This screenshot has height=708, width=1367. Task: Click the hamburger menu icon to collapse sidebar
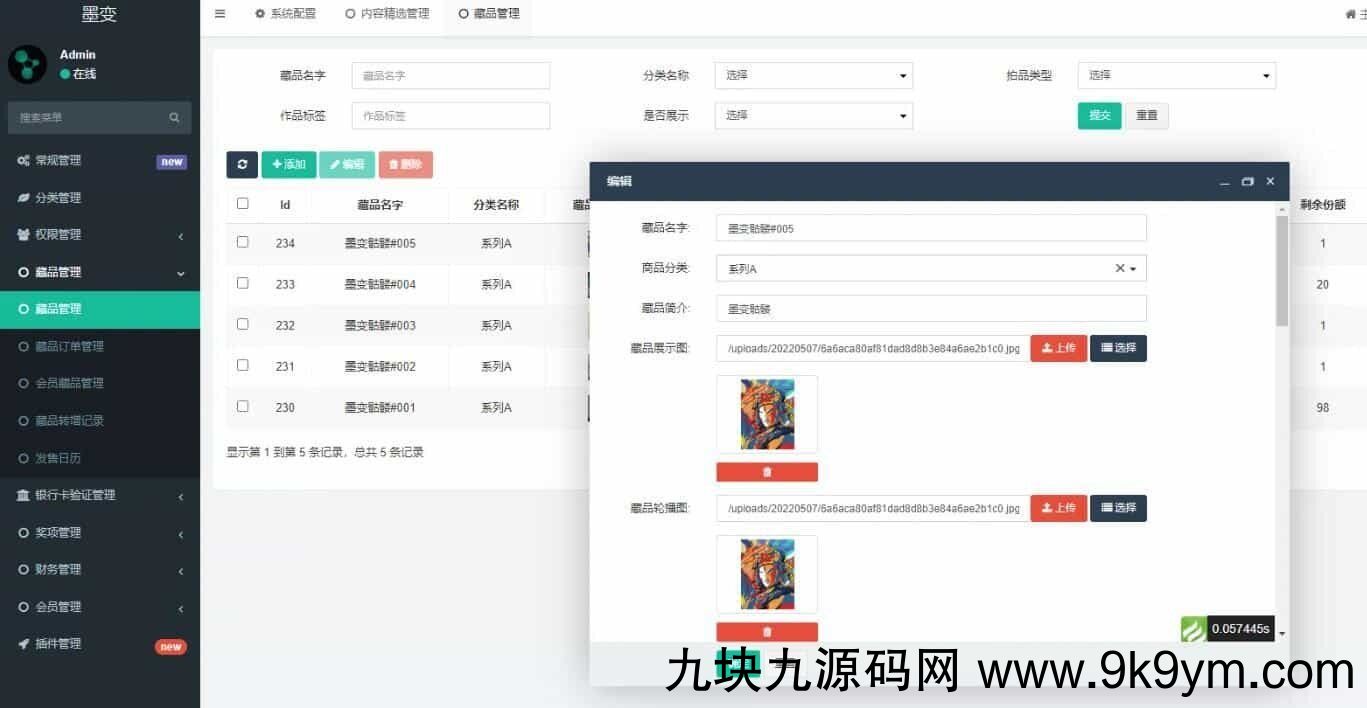(x=220, y=14)
